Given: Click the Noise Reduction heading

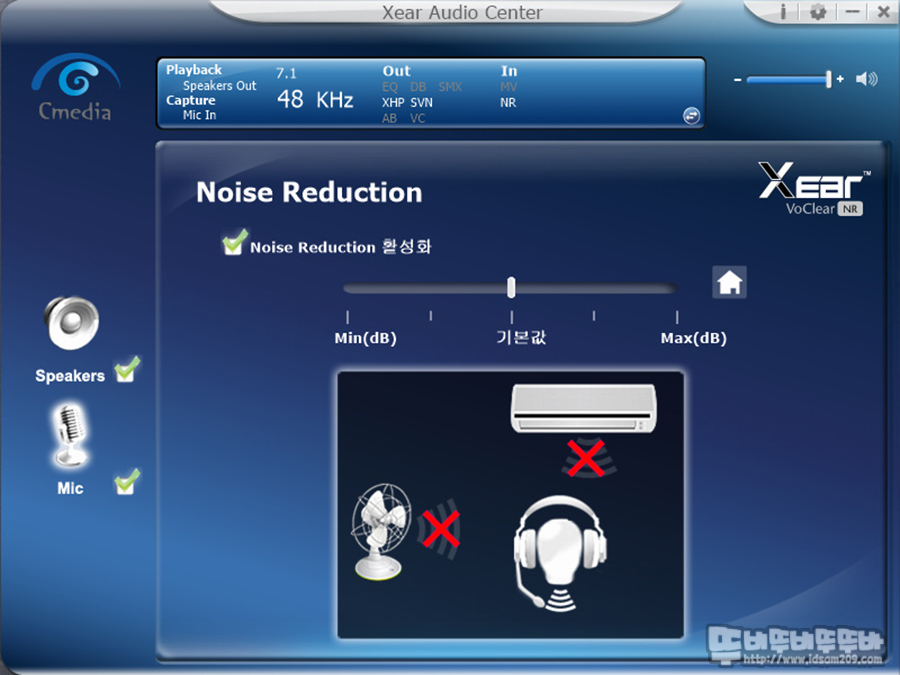Looking at the screenshot, I should click(309, 192).
